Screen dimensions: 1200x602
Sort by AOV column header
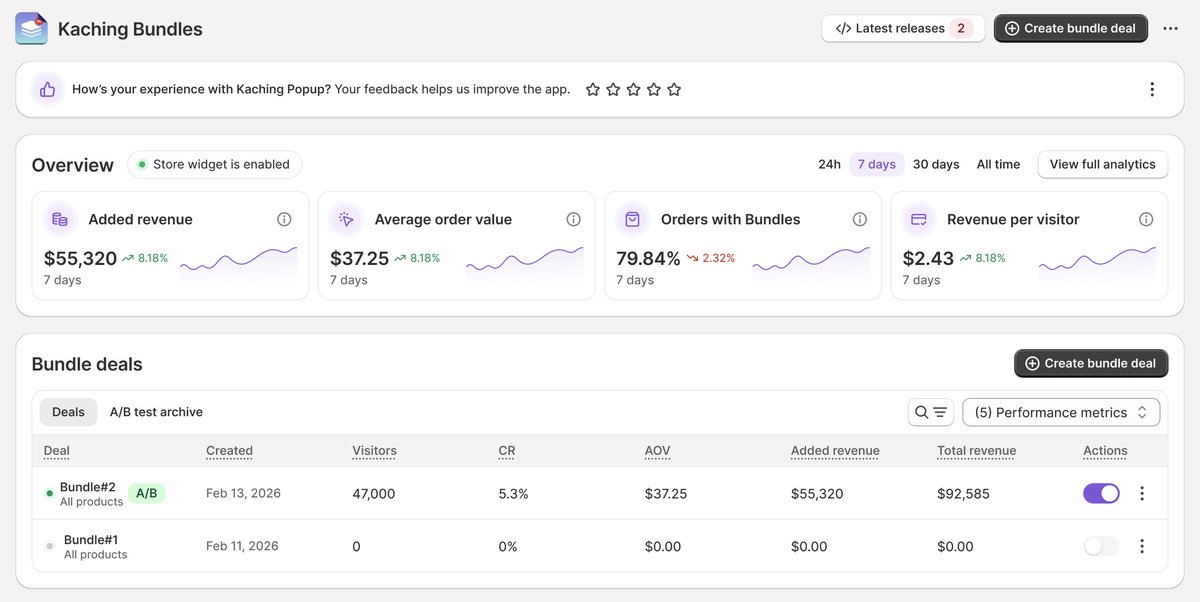tap(657, 451)
